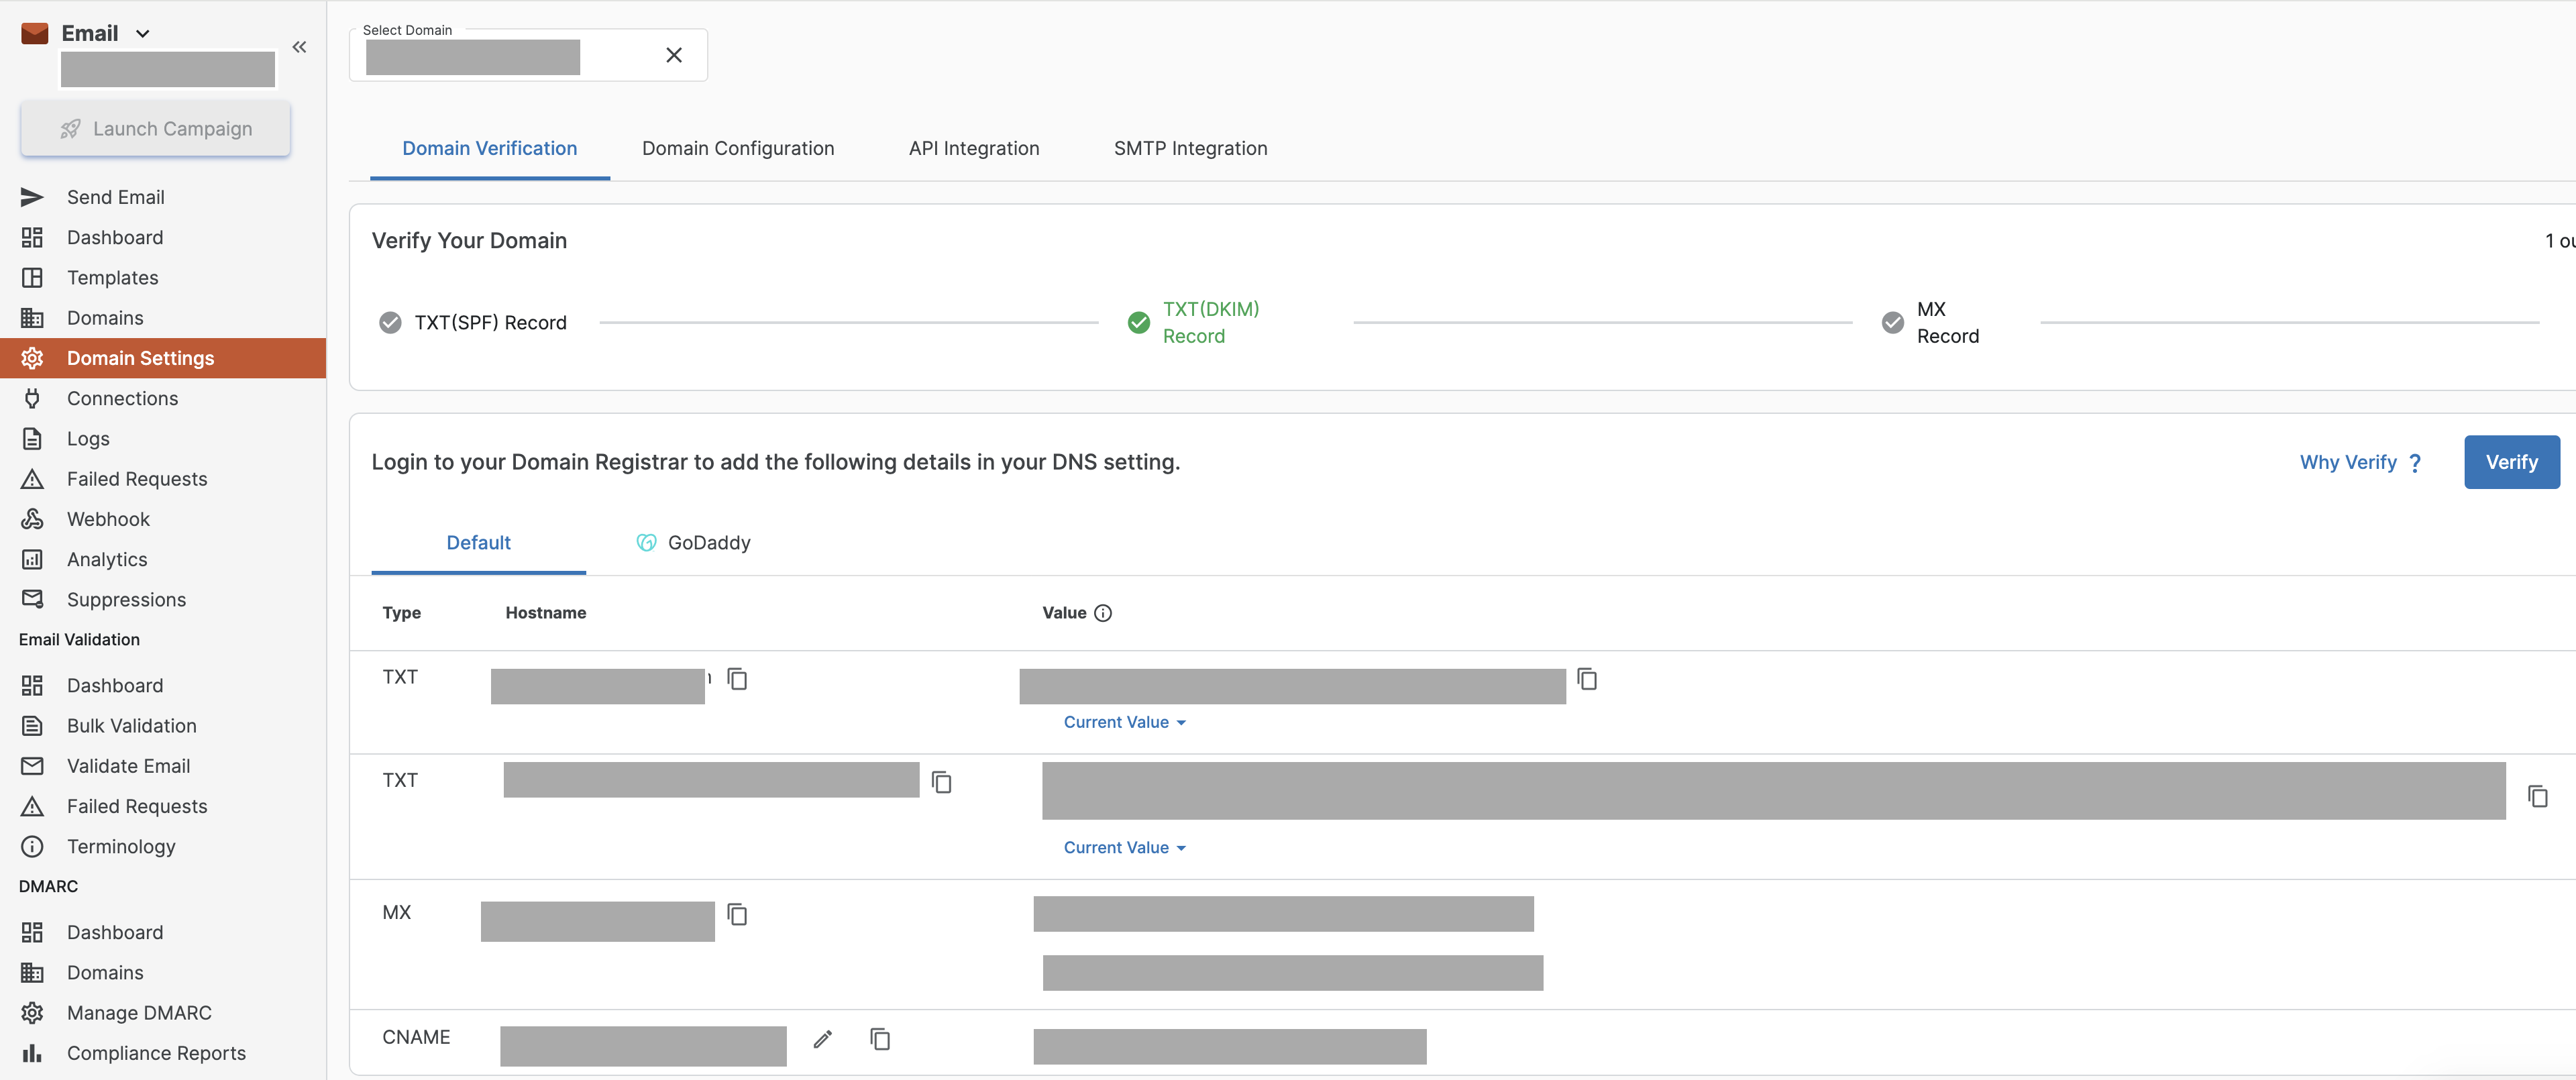Viewport: 2576px width, 1080px height.
Task: Click the Select Domain input field
Action: (x=528, y=55)
